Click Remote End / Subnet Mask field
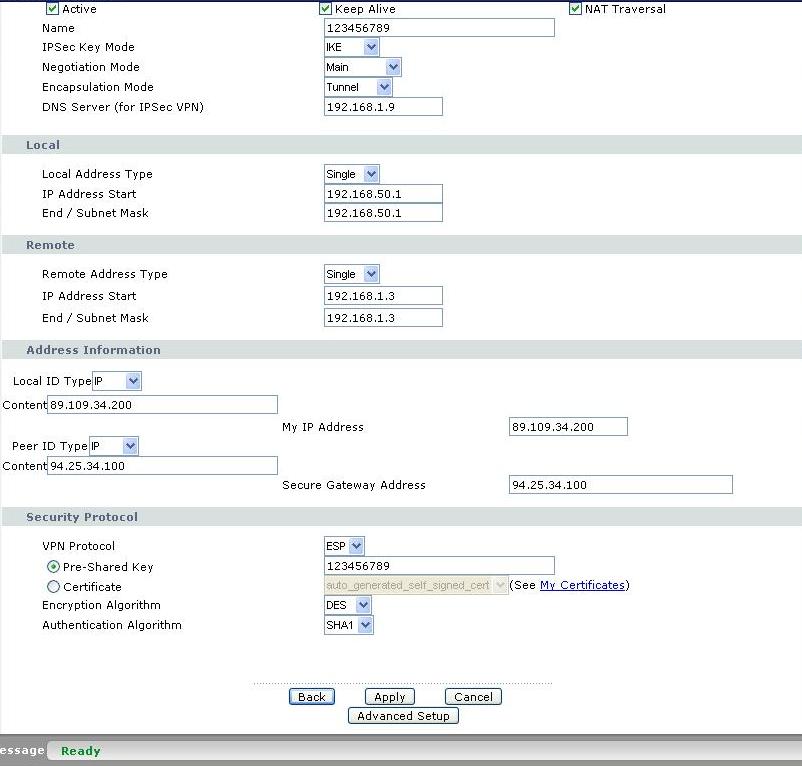Viewport: 802px width, 766px height. (383, 318)
